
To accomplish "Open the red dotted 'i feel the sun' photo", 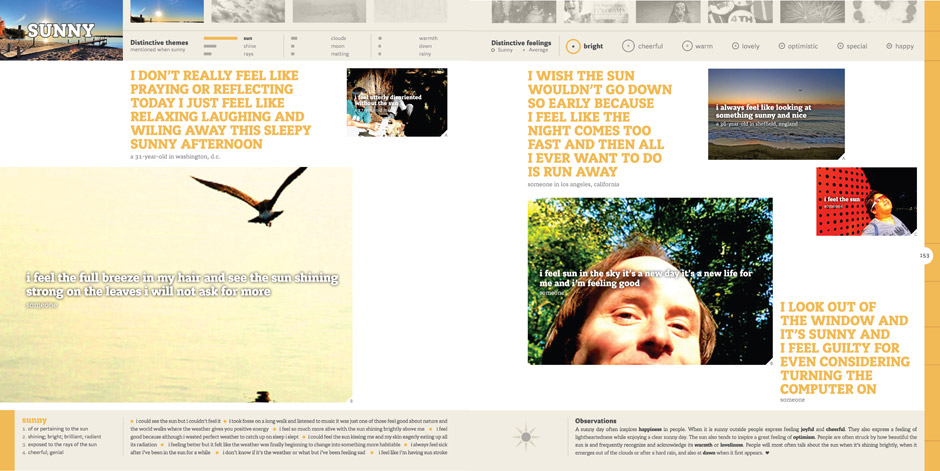I will (x=866, y=201).
